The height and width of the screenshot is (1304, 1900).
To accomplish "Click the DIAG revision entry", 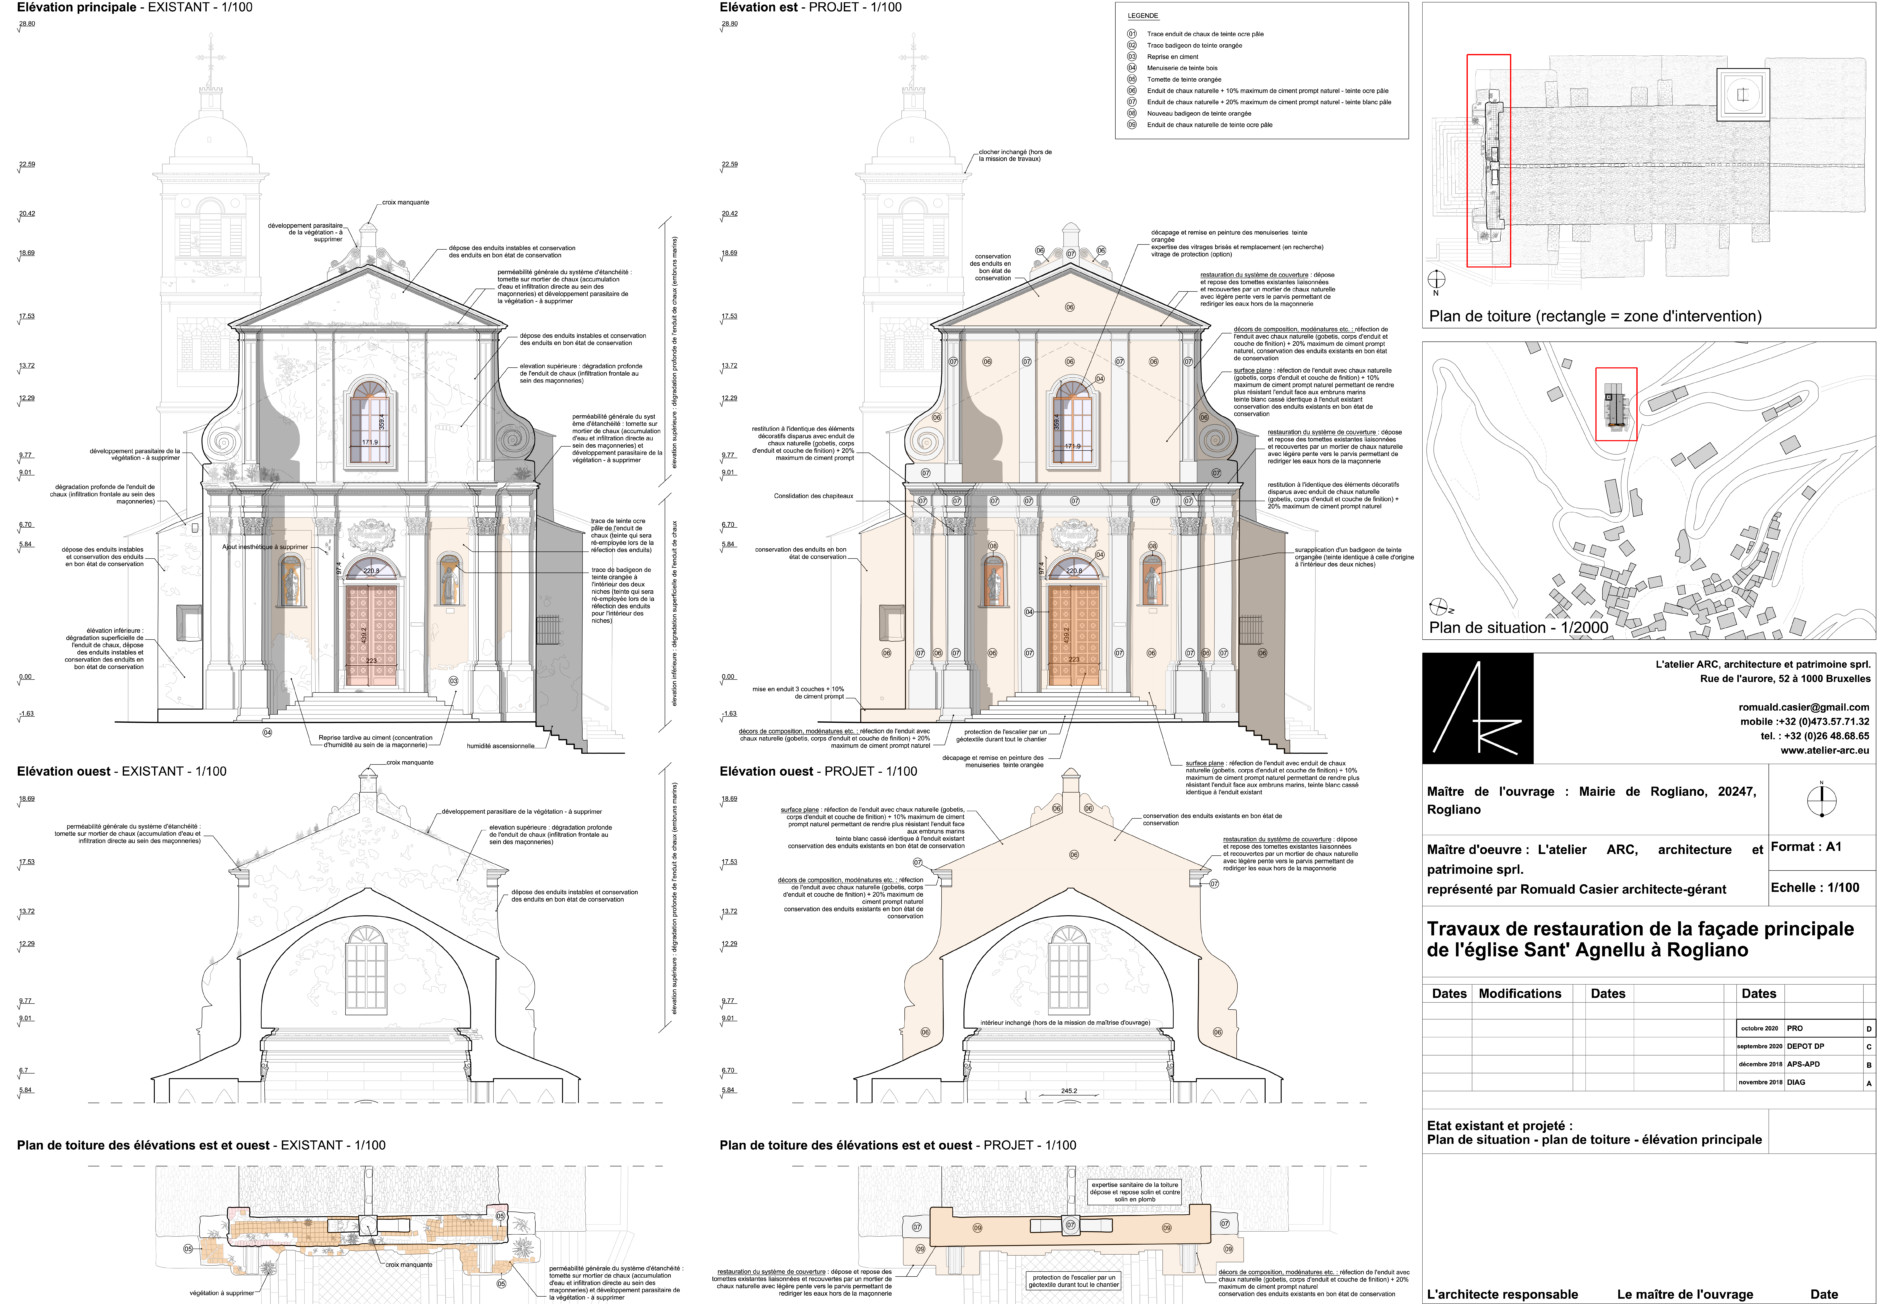I will click(x=1796, y=1082).
